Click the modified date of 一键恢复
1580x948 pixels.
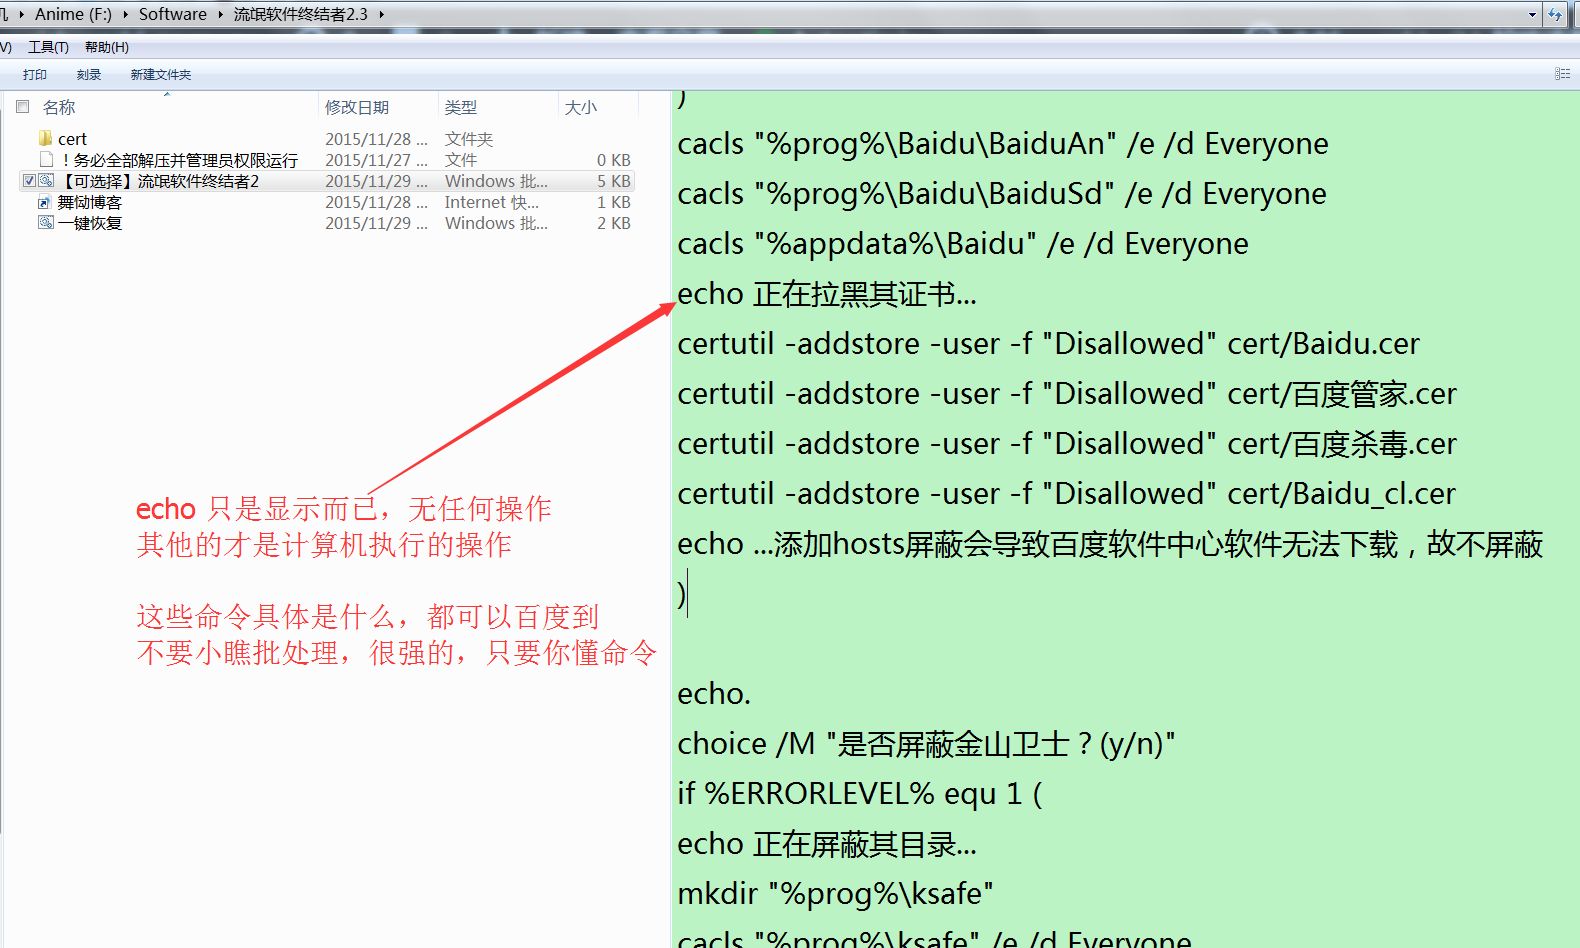point(376,223)
